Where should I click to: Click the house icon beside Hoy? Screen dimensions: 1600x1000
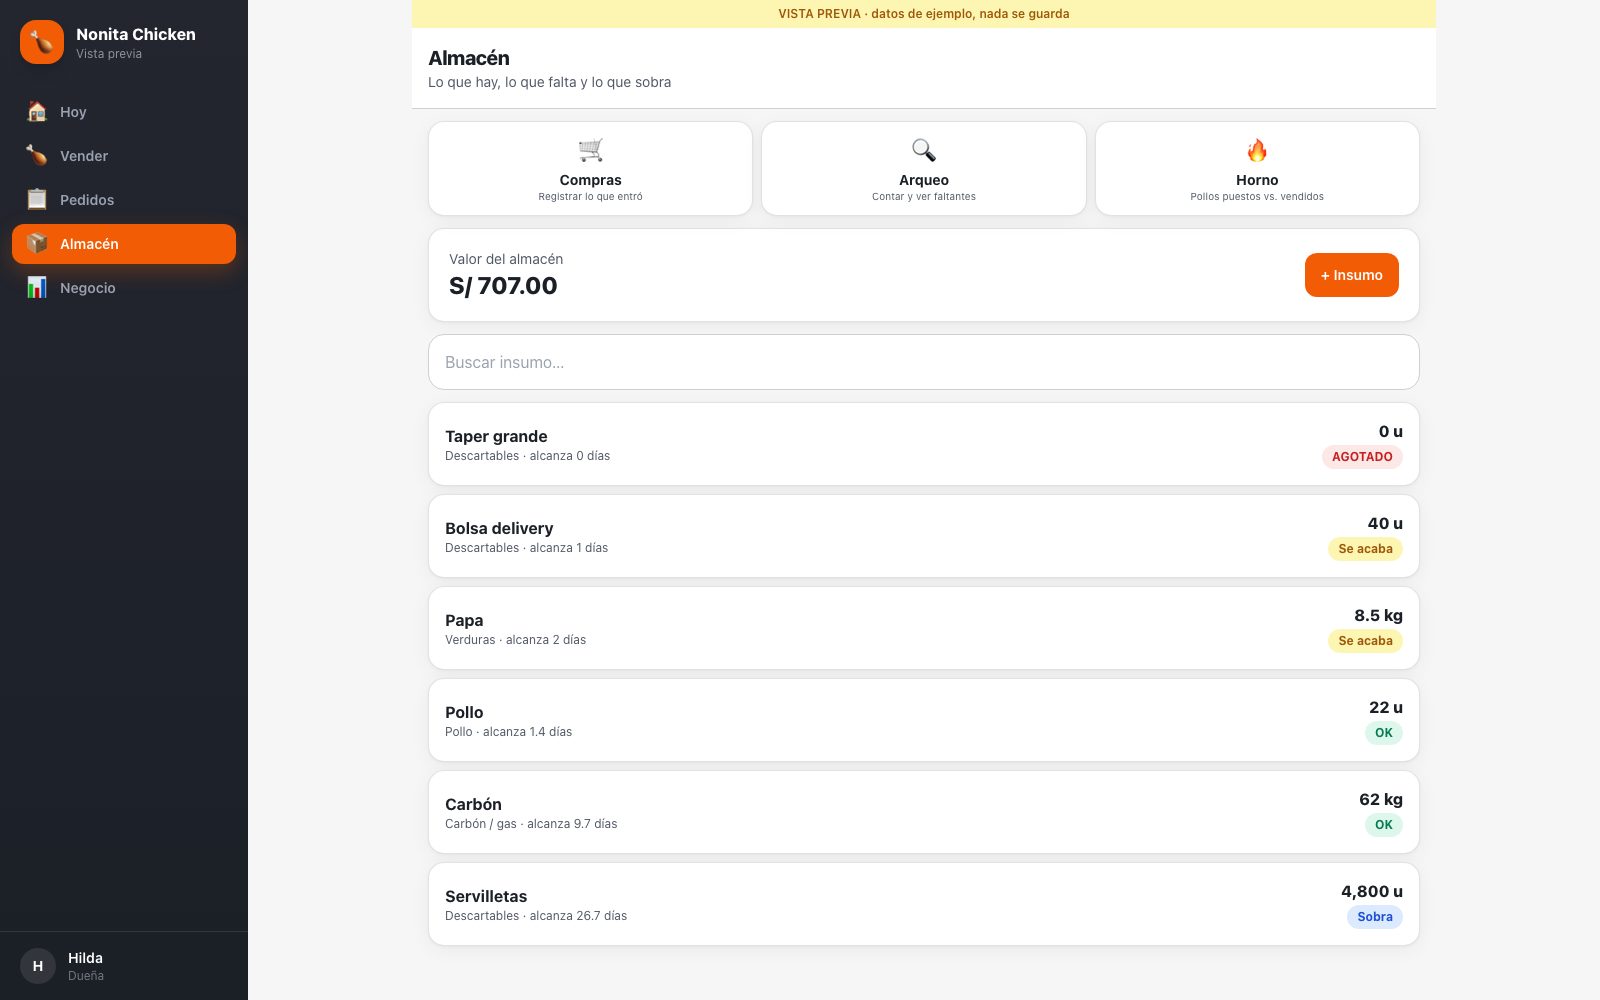click(37, 112)
